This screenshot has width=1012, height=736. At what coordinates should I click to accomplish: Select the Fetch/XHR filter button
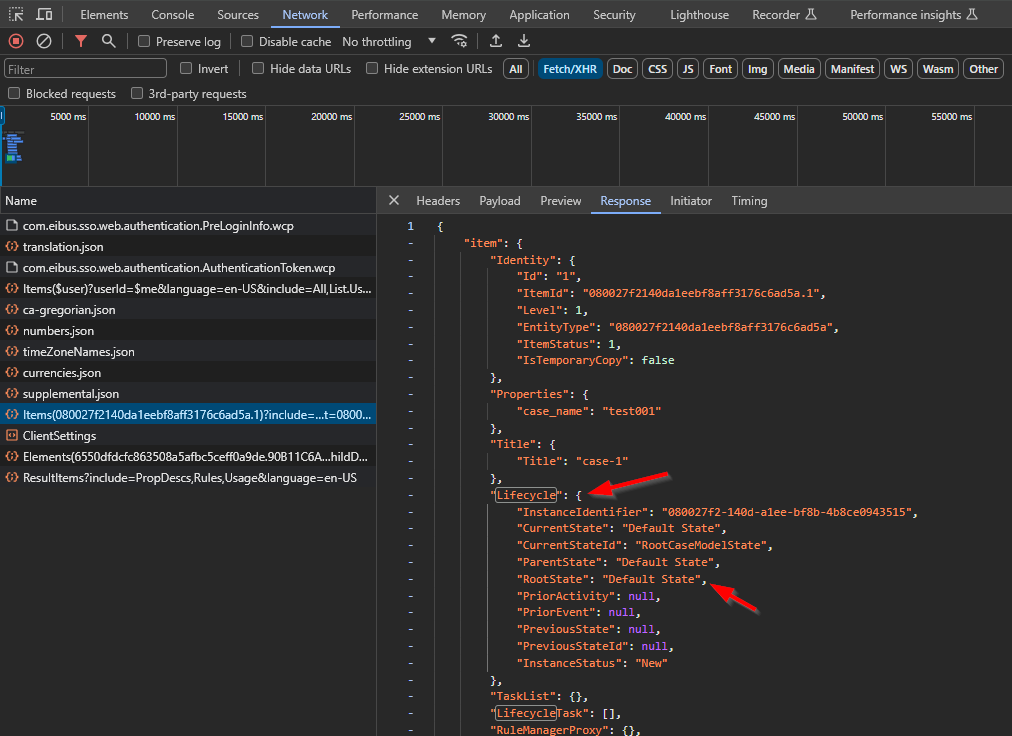tap(570, 69)
